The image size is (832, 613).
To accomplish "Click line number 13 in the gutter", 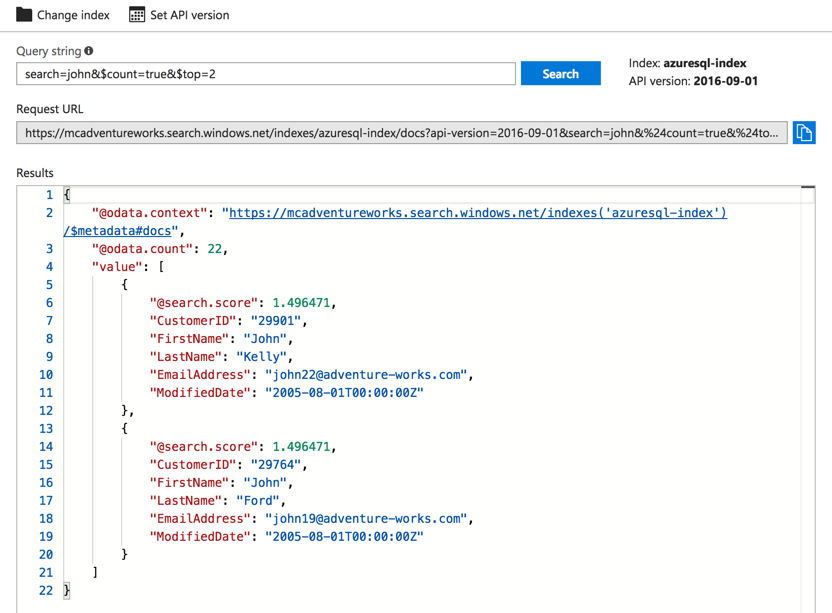I will [45, 429].
